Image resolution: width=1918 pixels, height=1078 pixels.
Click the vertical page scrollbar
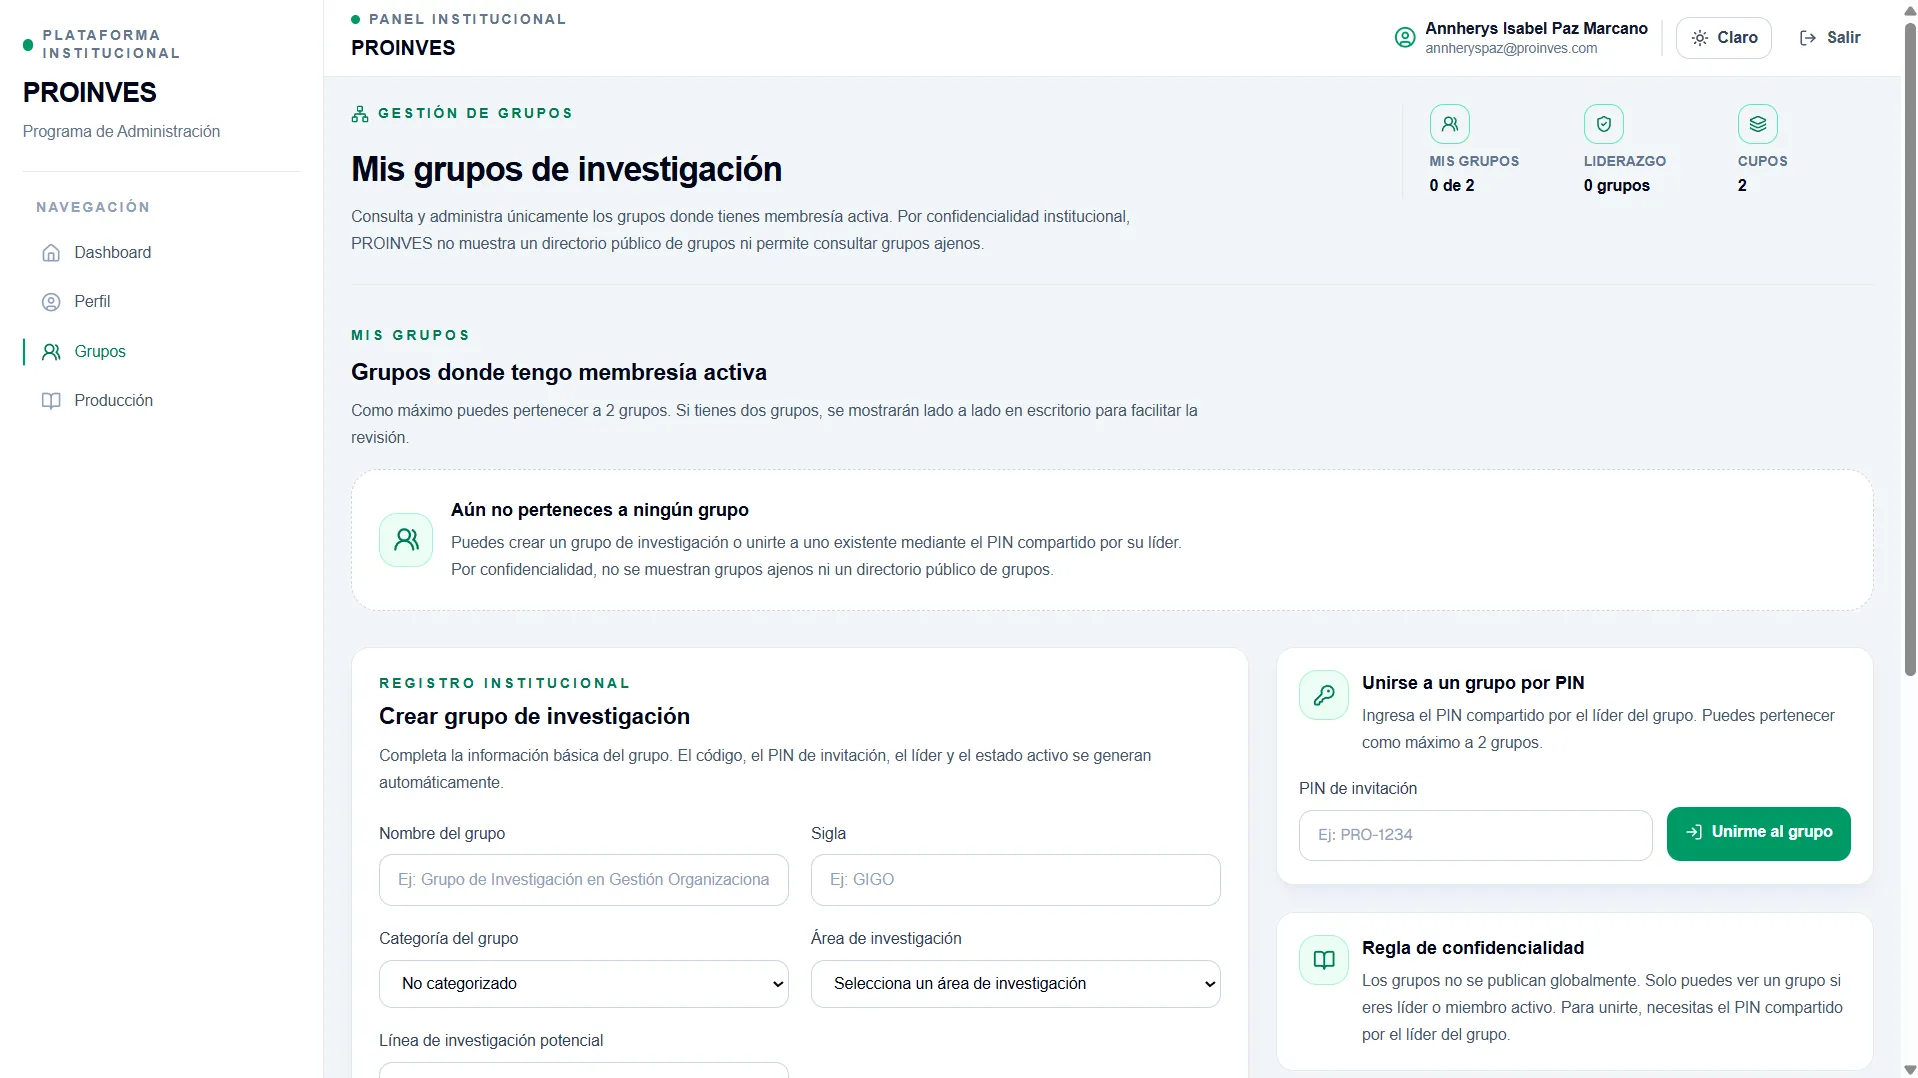click(x=1910, y=348)
